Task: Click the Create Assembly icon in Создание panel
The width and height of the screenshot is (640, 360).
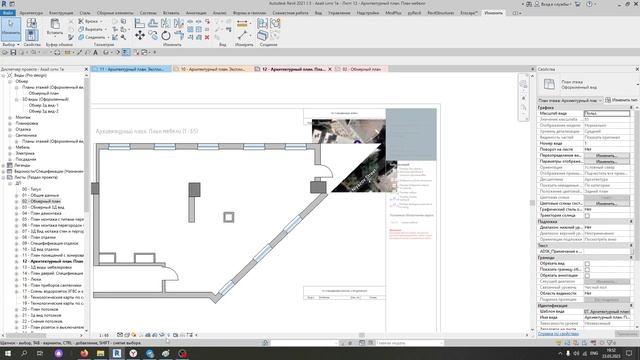Action: click(x=262, y=23)
